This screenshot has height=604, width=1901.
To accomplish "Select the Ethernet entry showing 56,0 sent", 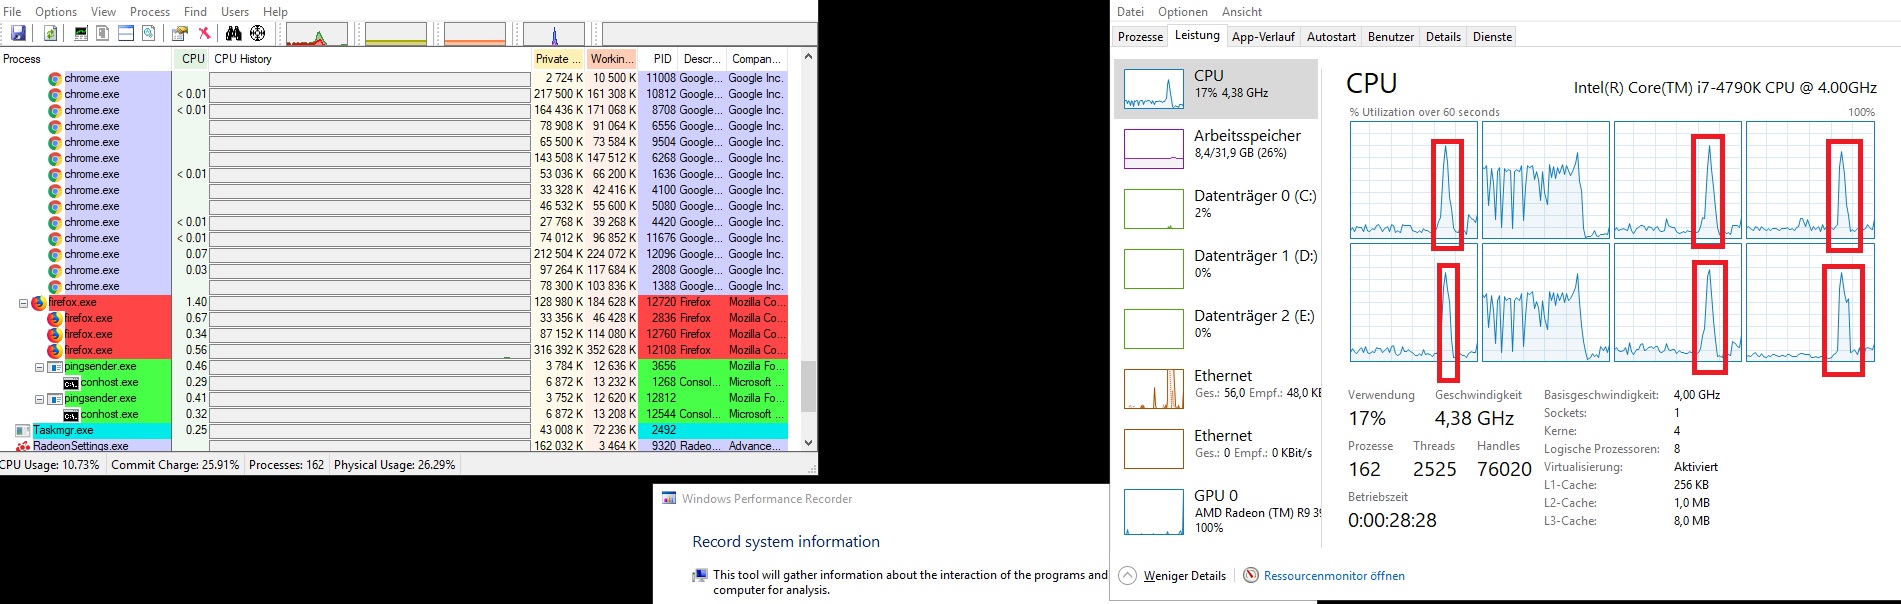I will pyautogui.click(x=1216, y=388).
